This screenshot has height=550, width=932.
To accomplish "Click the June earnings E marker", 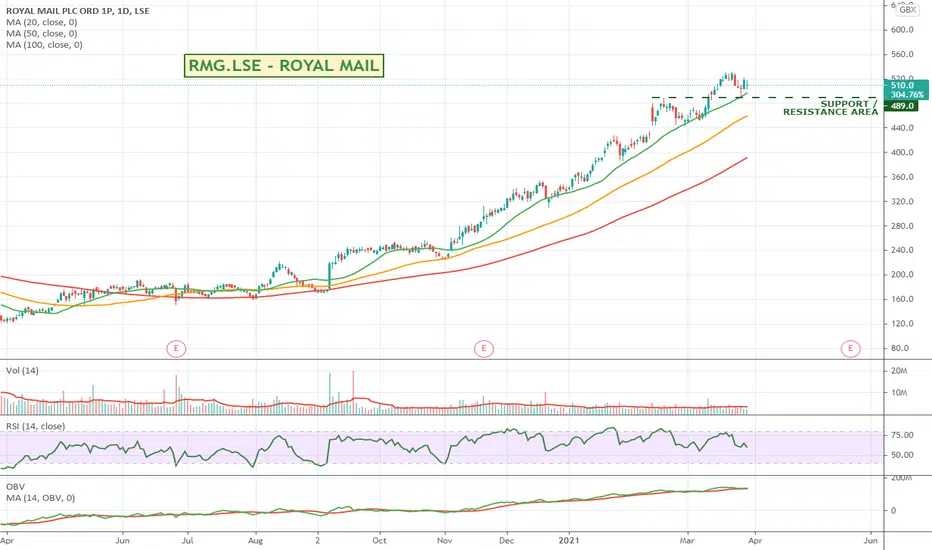I will (x=176, y=348).
